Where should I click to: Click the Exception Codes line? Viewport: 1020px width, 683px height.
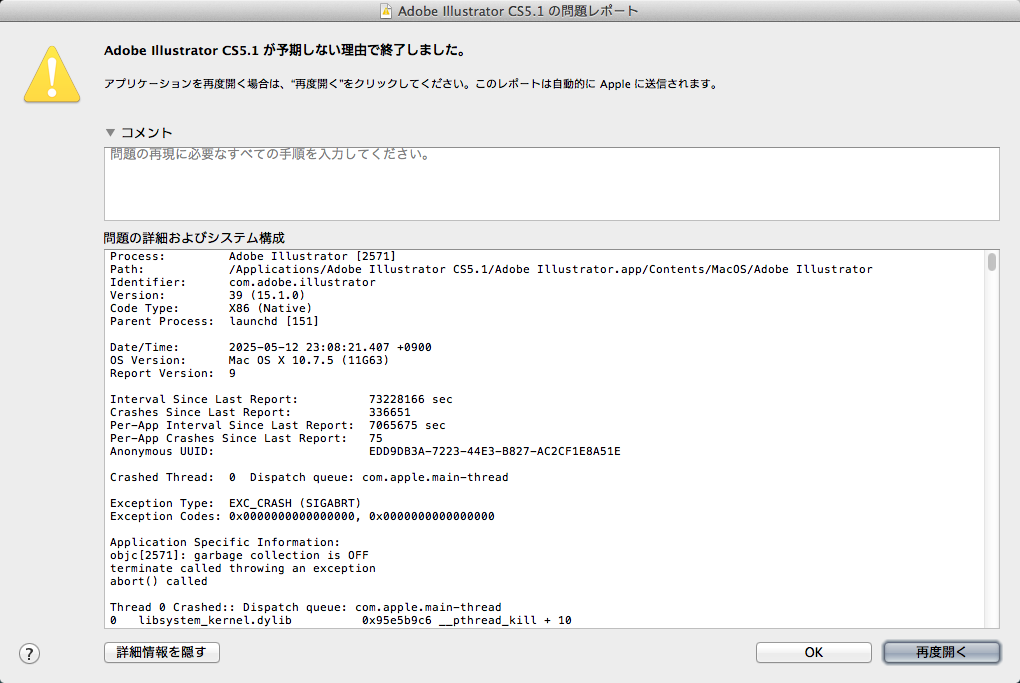click(x=302, y=516)
